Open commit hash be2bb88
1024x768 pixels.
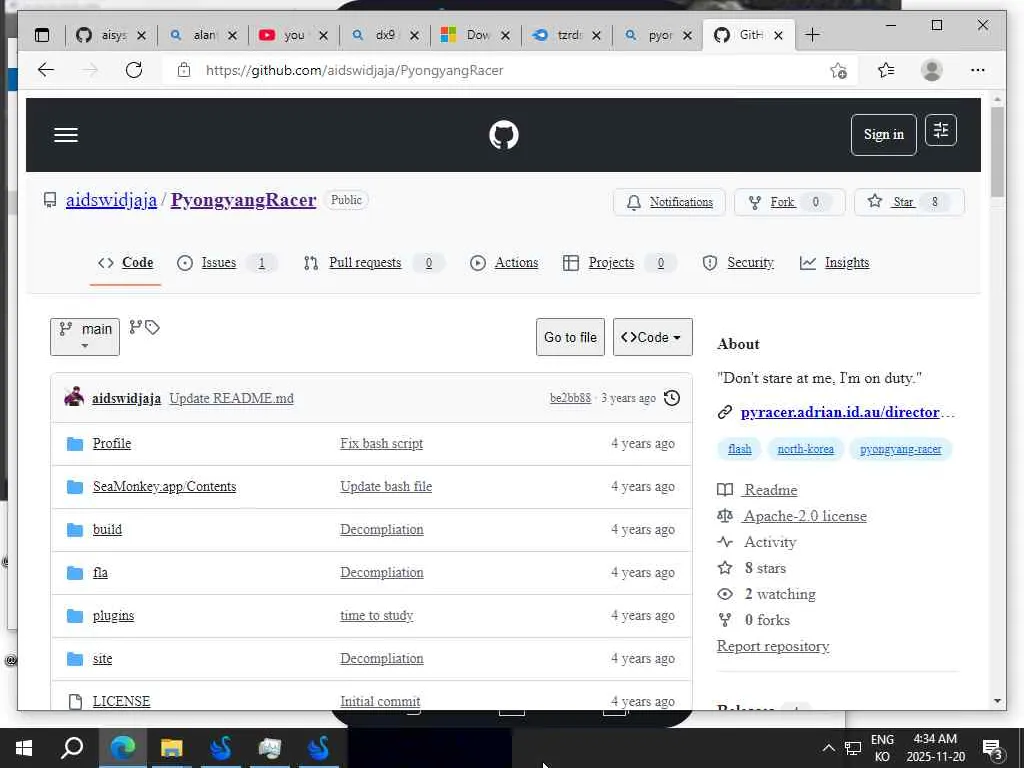click(570, 398)
